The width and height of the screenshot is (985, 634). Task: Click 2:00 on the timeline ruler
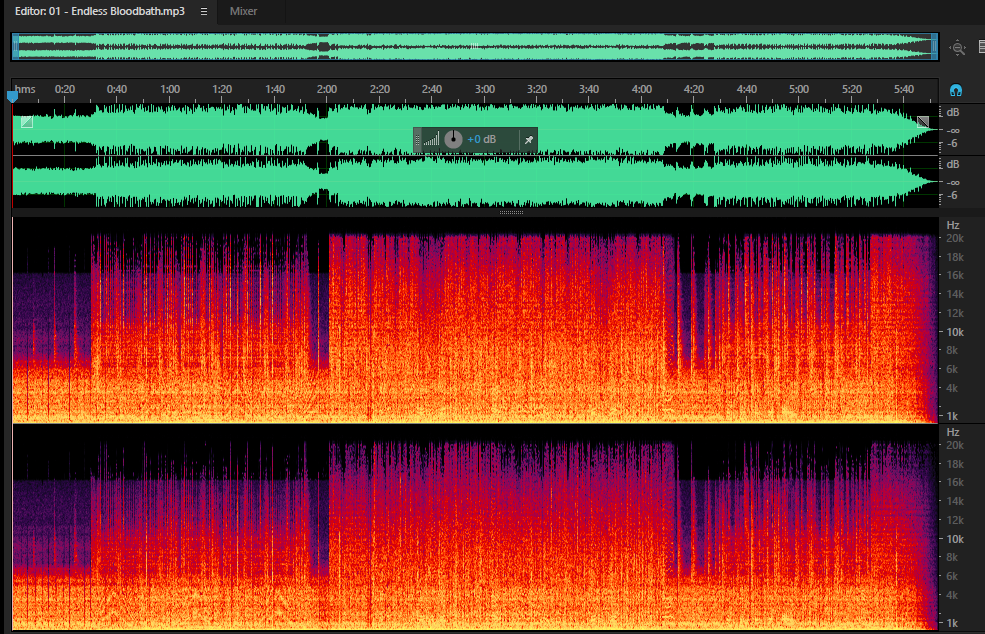click(327, 89)
